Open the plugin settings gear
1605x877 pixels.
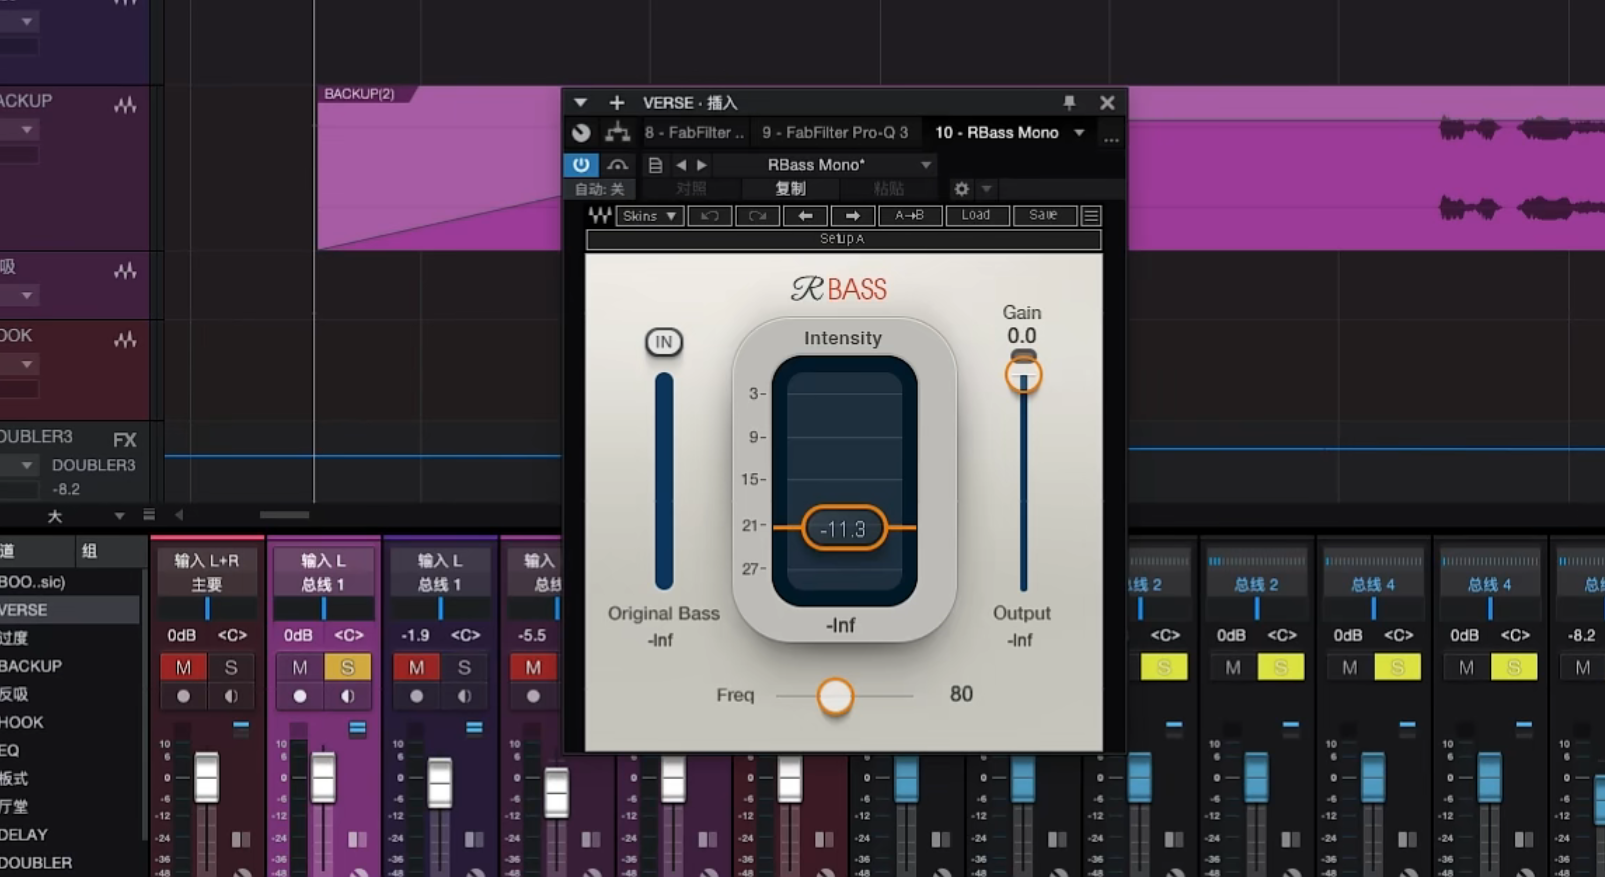coord(961,188)
